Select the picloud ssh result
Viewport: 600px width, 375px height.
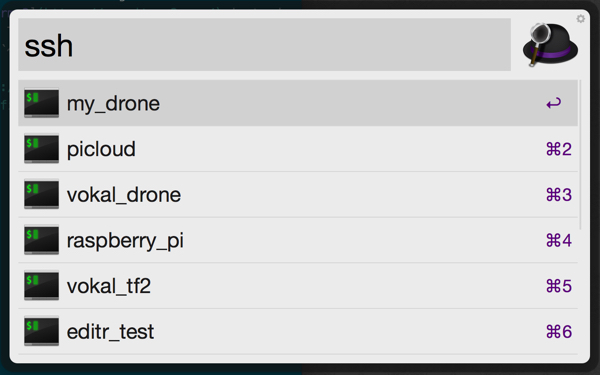coord(298,149)
